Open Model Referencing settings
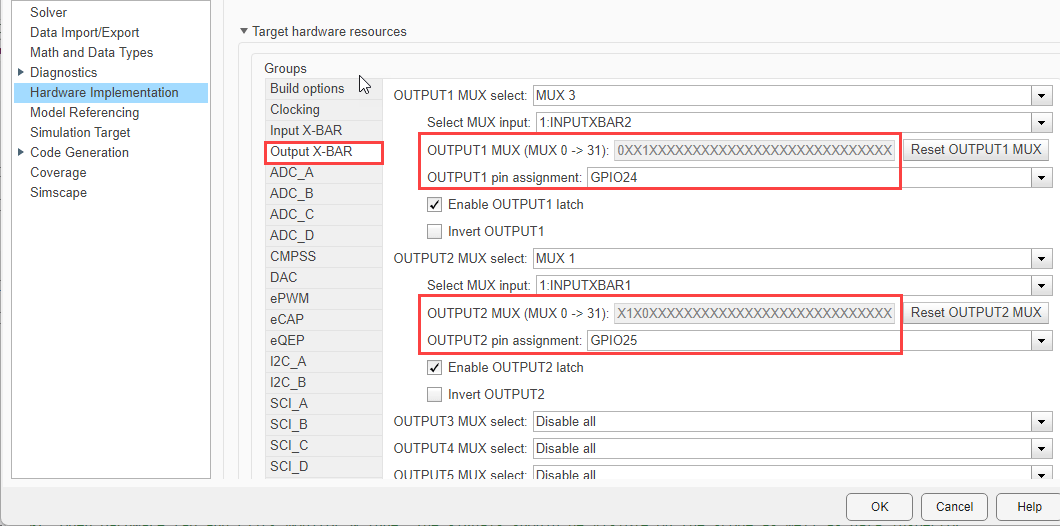Viewport: 1060px width, 526px height. click(85, 112)
